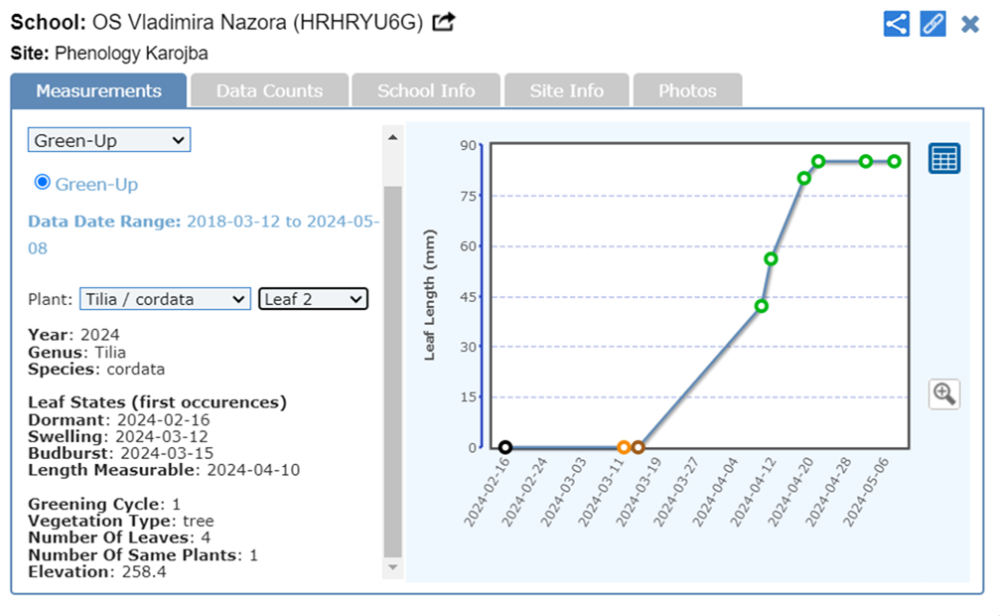View the Photos tab
Image resolution: width=1000 pixels, height=616 pixels.
pos(687,91)
